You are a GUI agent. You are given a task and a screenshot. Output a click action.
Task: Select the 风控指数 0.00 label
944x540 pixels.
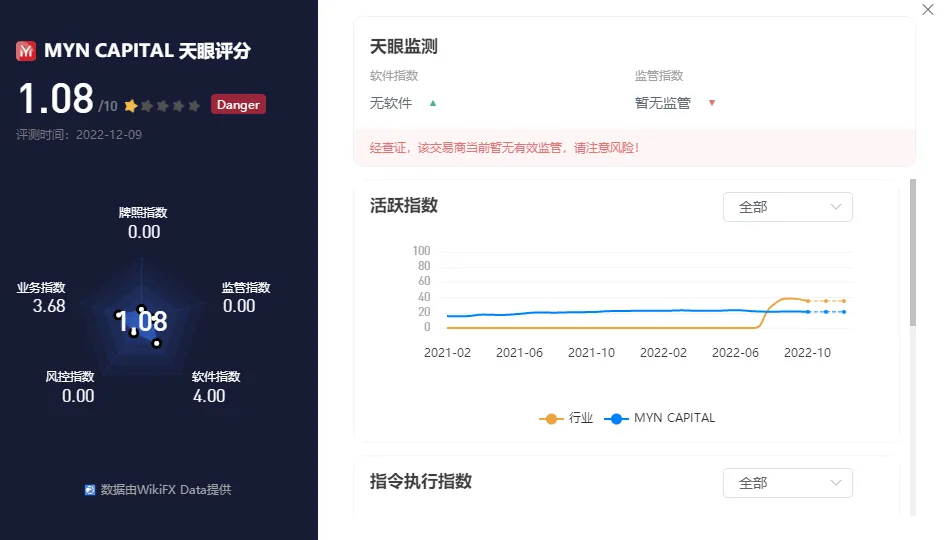tap(70, 386)
